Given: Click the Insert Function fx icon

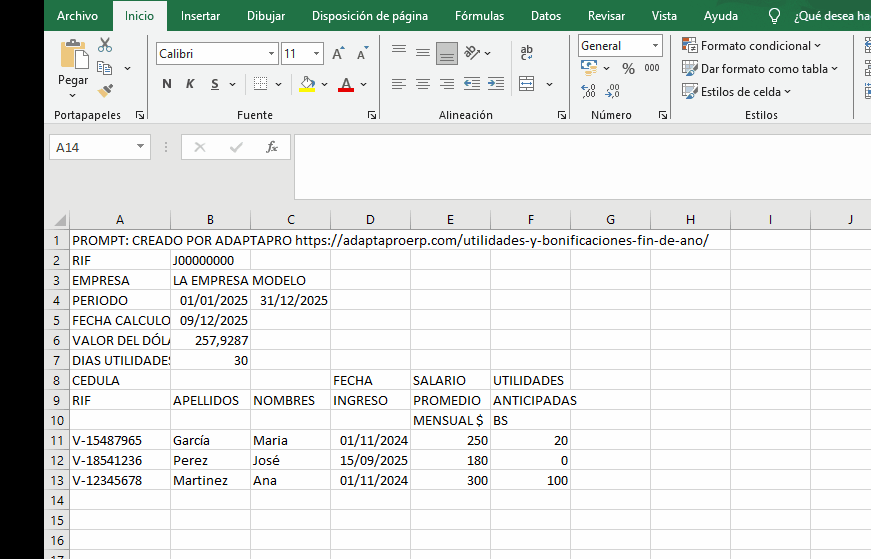Looking at the screenshot, I should 271,148.
